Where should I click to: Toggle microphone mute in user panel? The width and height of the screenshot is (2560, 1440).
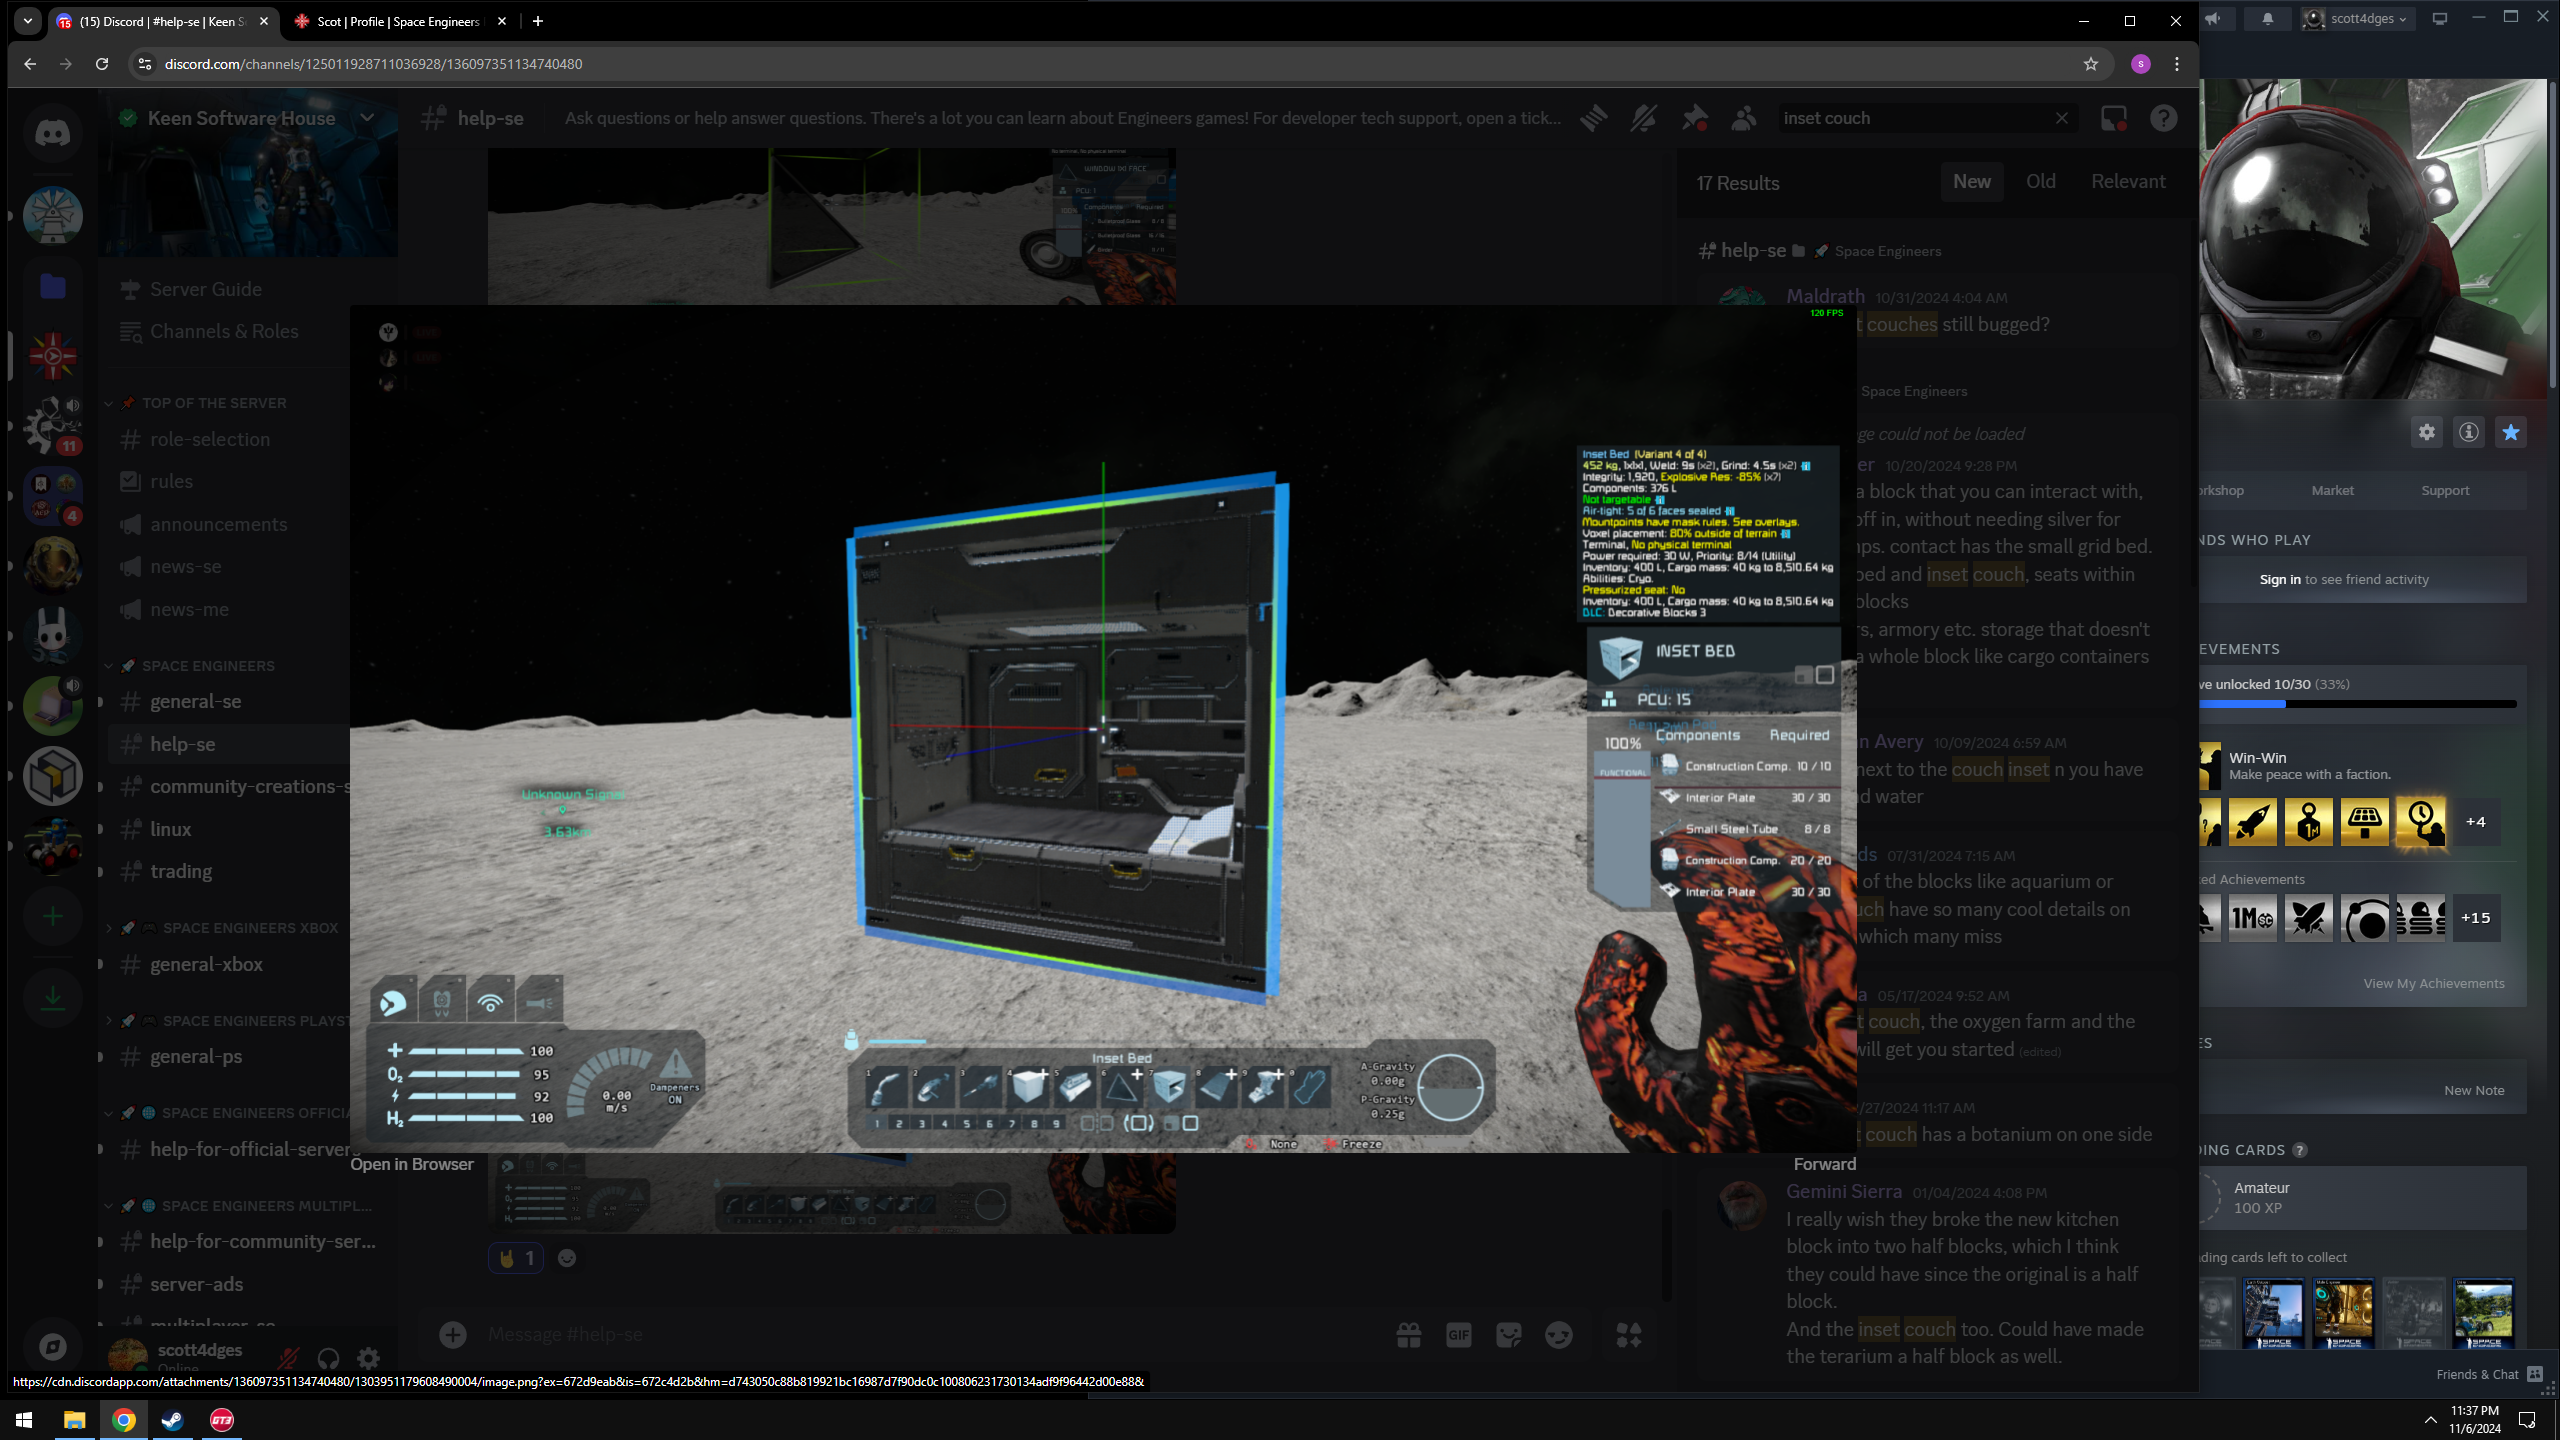coord(288,1358)
